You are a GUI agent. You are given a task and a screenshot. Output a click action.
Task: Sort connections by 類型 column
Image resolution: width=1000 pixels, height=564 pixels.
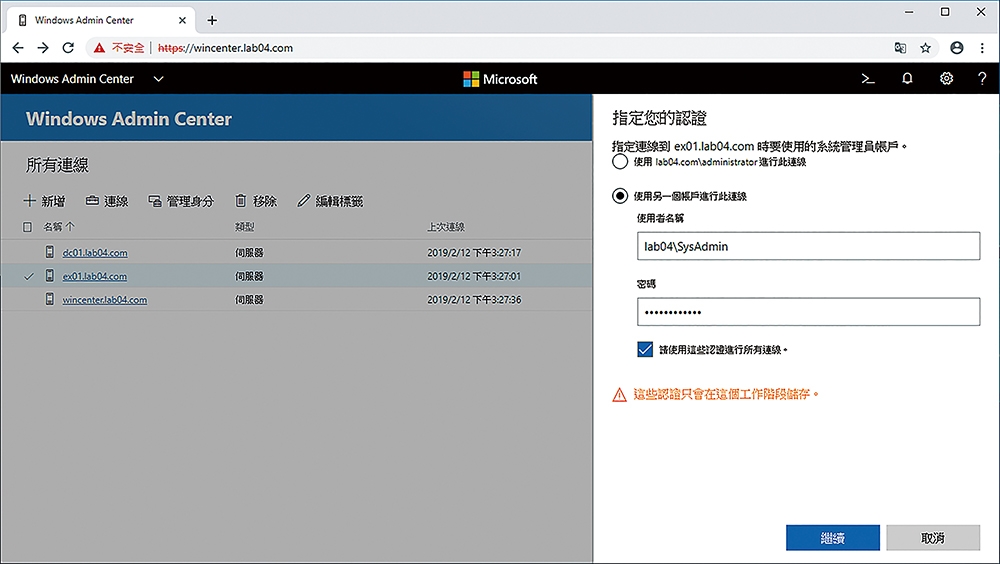[245, 226]
